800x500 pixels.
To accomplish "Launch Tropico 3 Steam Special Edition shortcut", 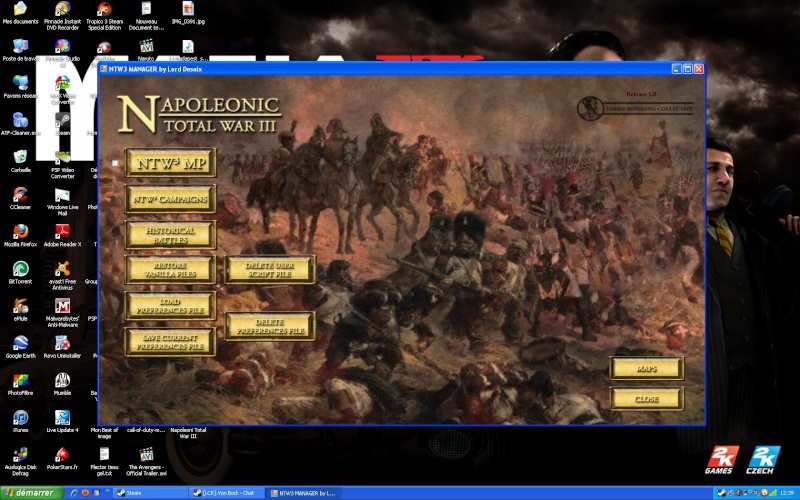I will tap(104, 15).
